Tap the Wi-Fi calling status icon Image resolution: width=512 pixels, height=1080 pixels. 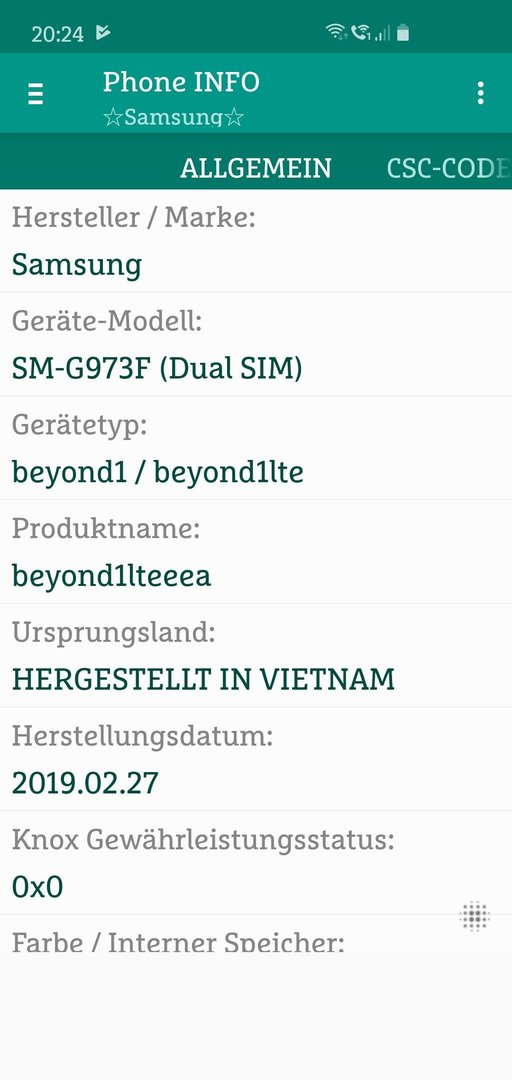click(360, 32)
